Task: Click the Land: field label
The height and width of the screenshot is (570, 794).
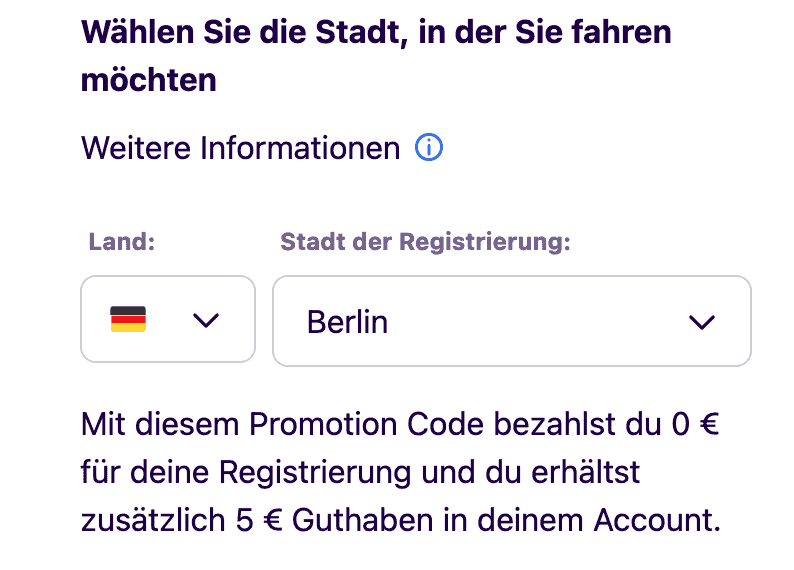Action: pos(122,242)
